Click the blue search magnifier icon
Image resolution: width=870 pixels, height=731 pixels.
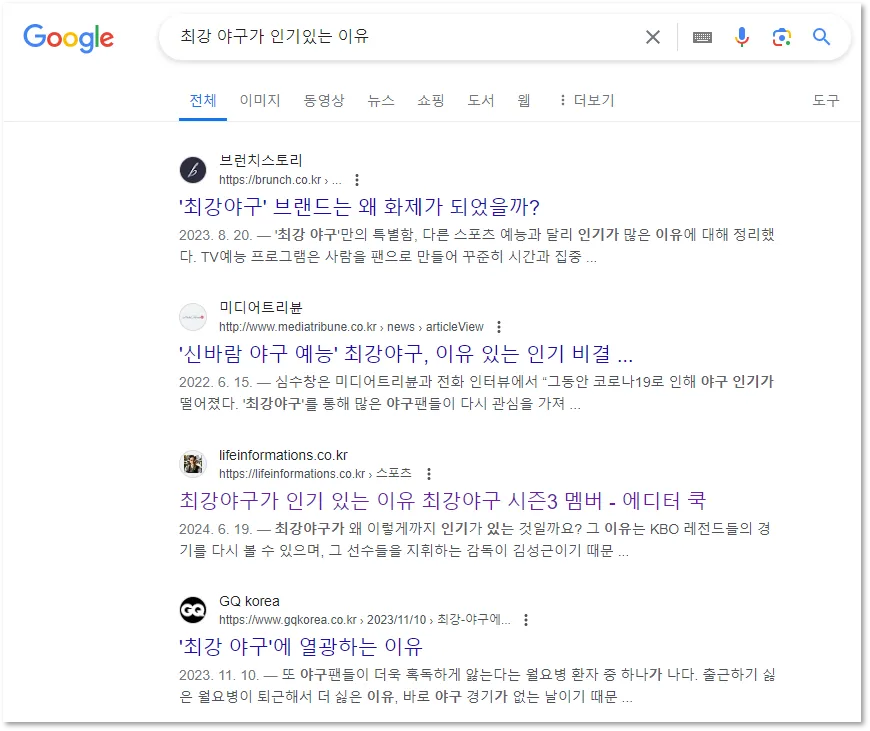click(821, 36)
